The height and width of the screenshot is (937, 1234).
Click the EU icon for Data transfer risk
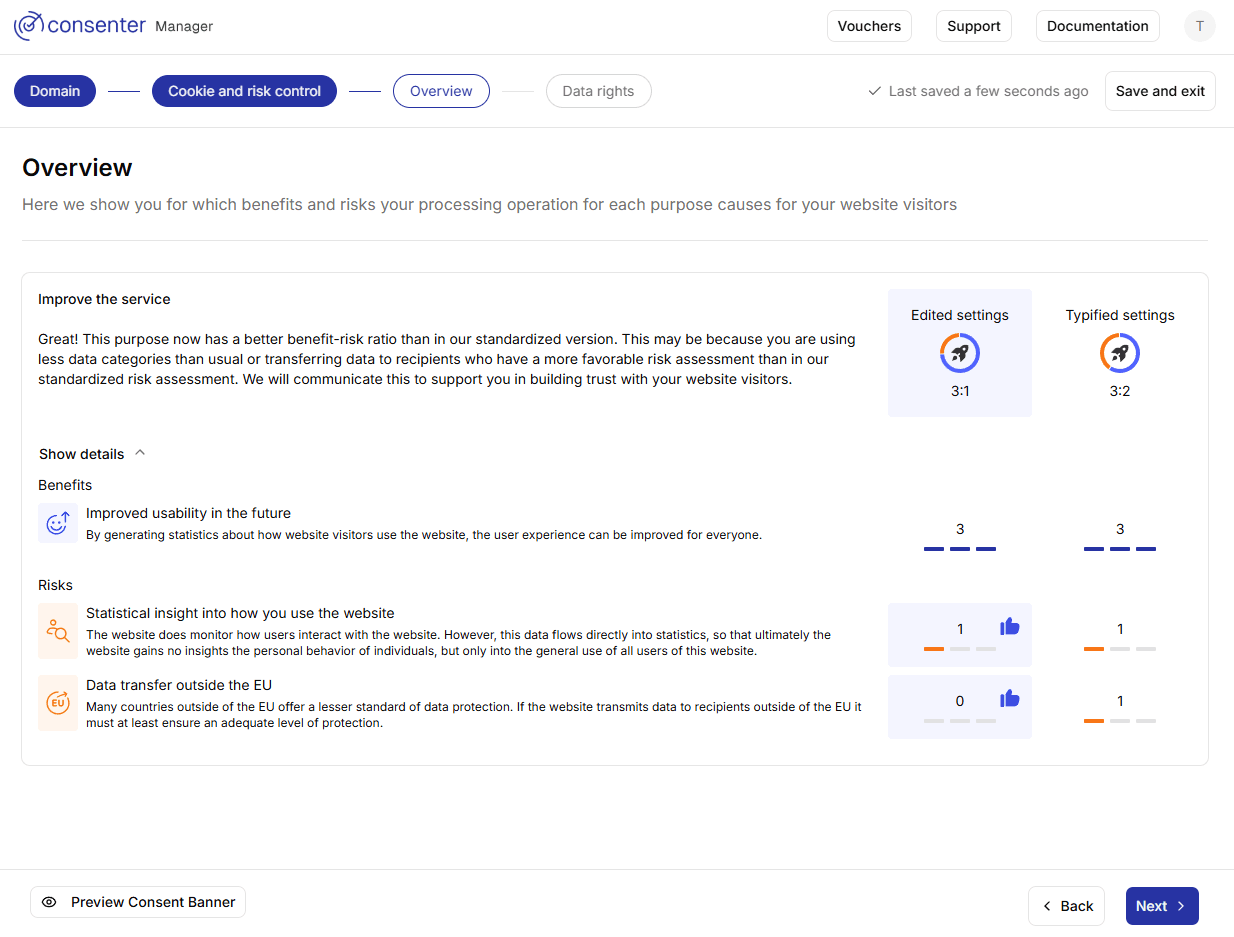[57, 703]
